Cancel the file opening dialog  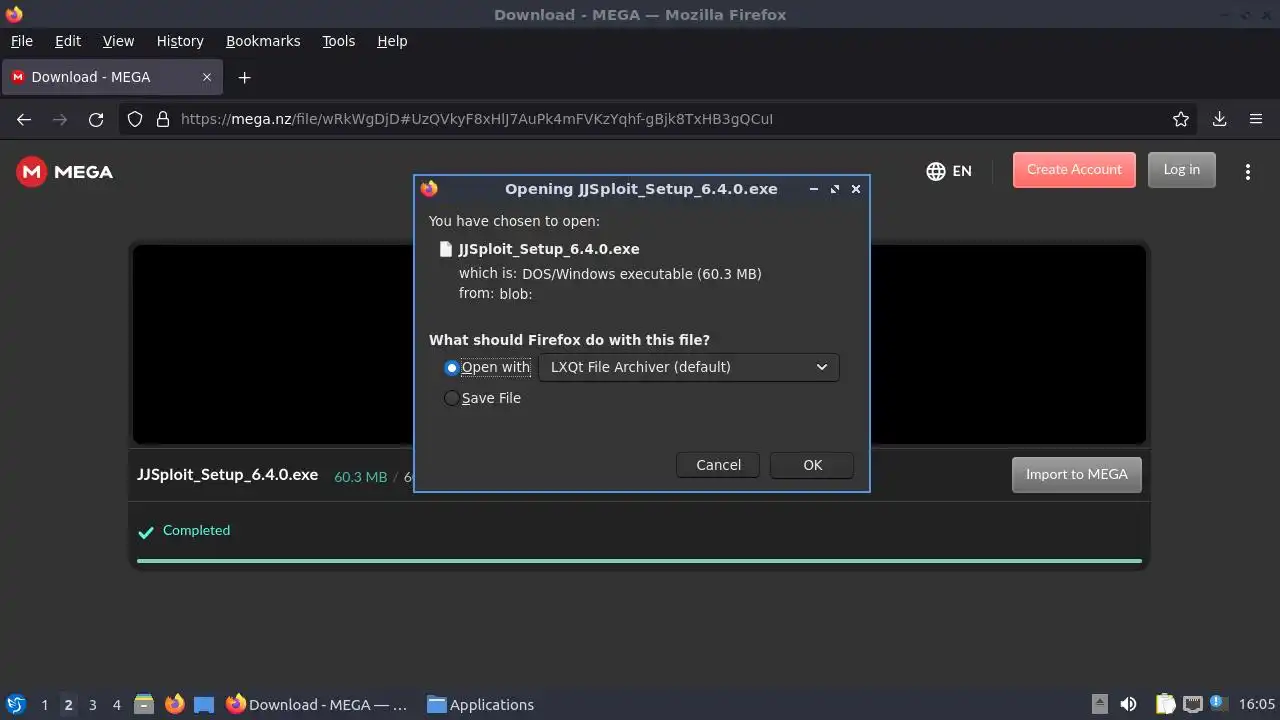tap(718, 465)
